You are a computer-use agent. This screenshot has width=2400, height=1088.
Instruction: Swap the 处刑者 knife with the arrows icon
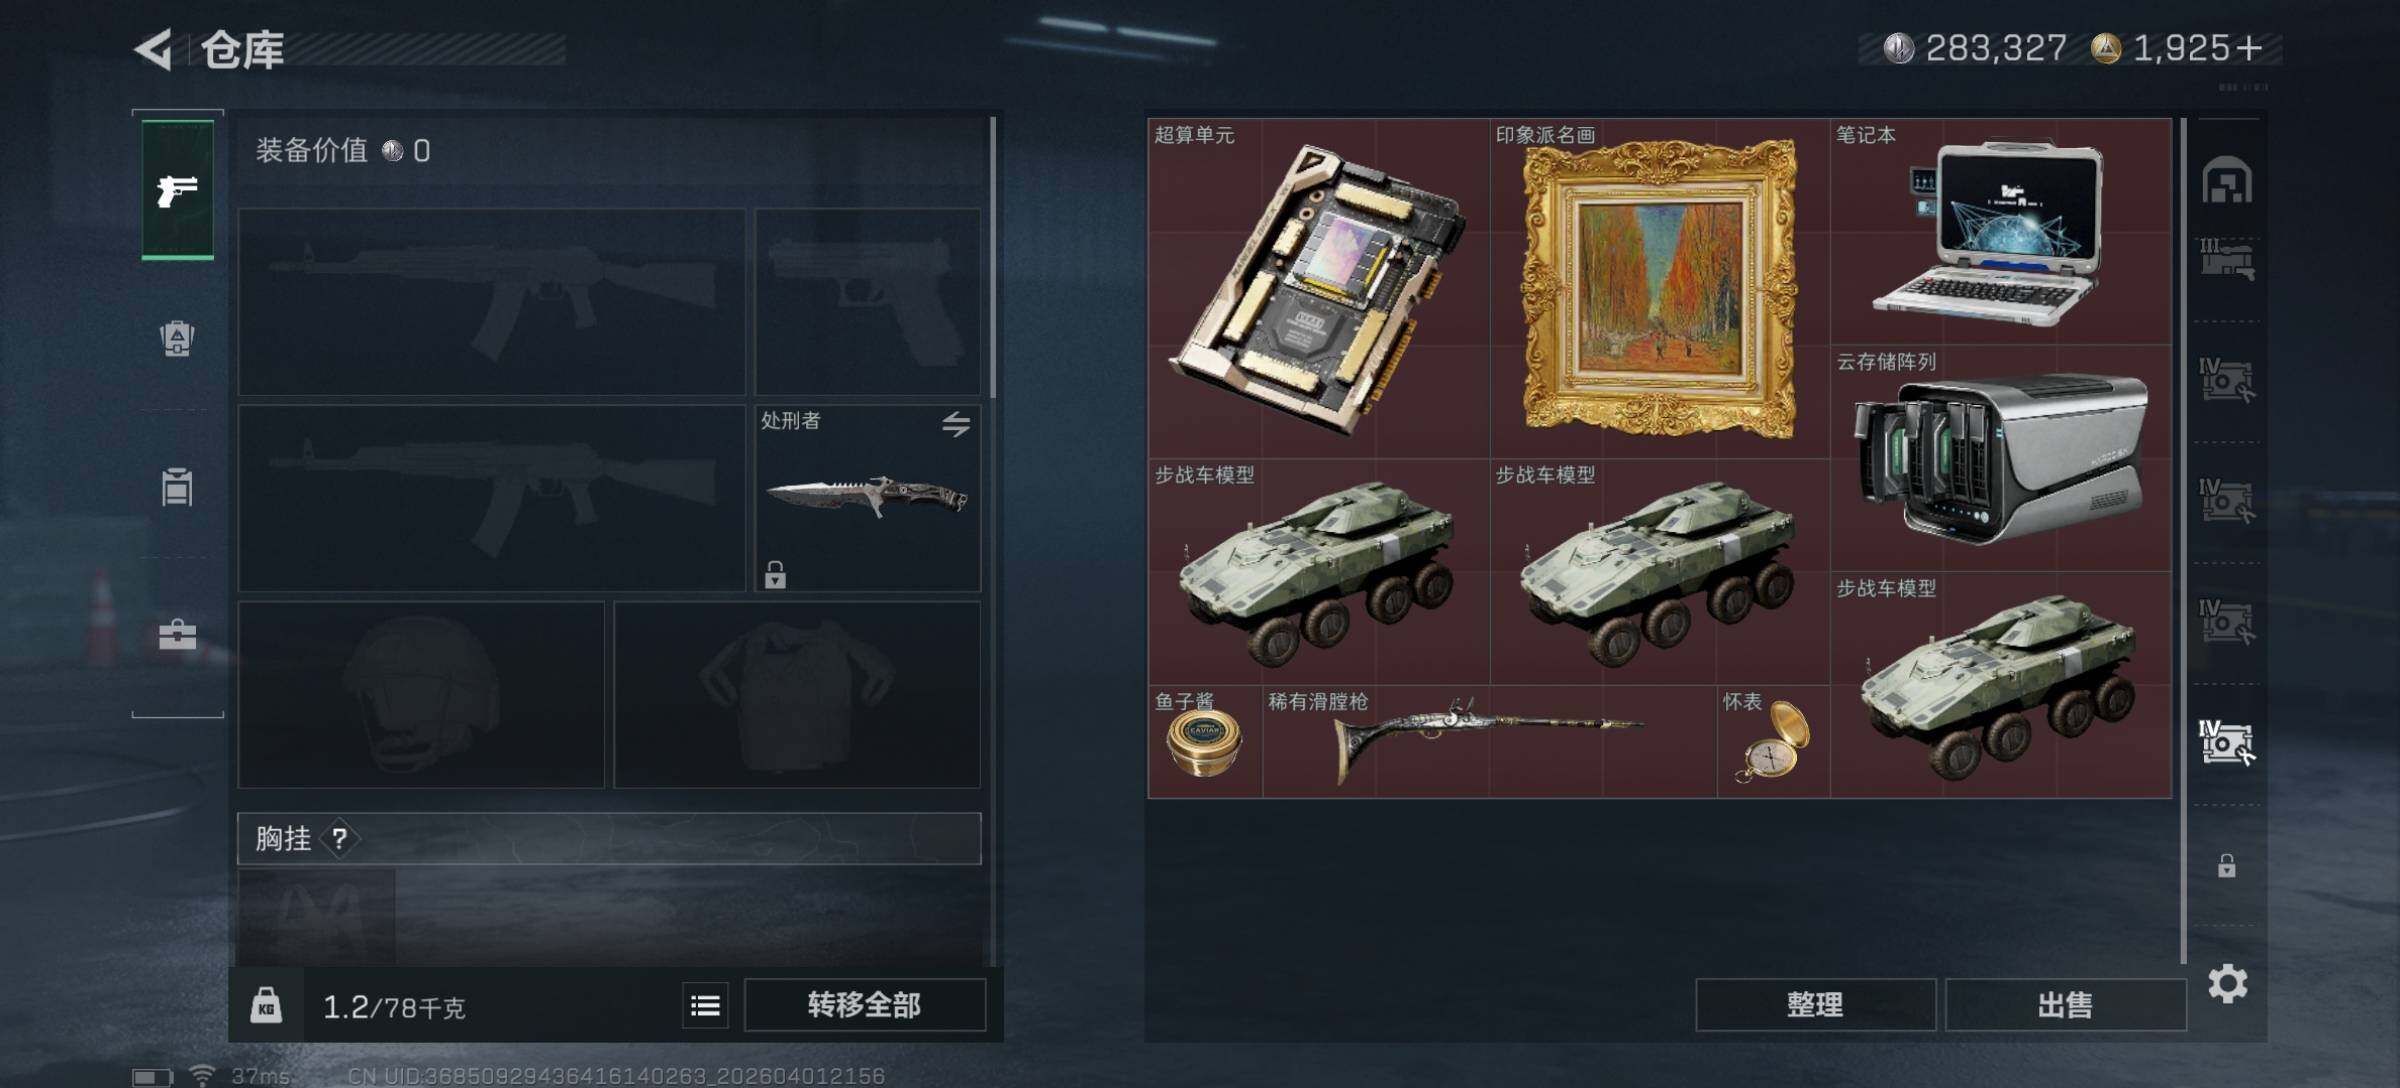point(956,425)
